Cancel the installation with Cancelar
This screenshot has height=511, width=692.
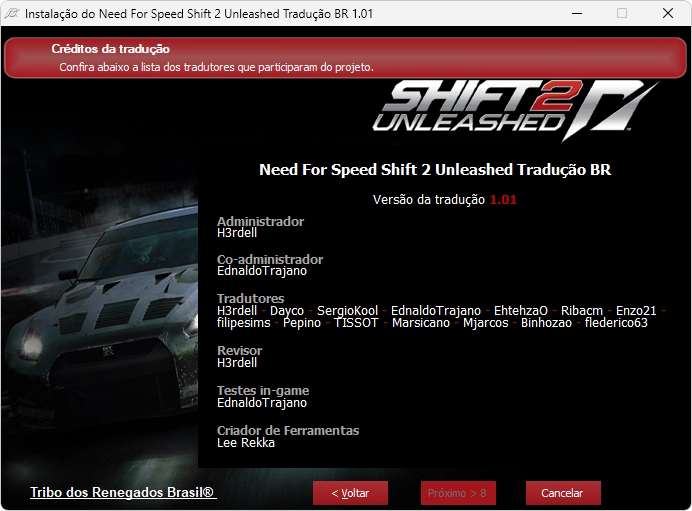coord(563,493)
